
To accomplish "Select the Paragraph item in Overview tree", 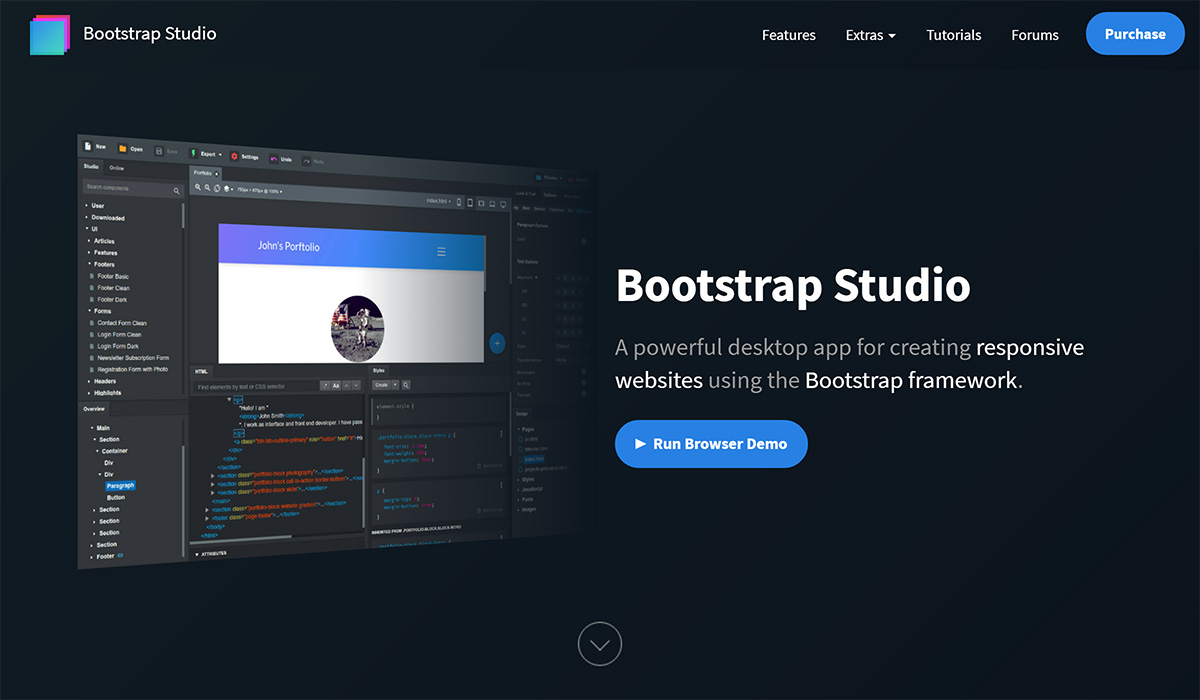I will coord(119,485).
